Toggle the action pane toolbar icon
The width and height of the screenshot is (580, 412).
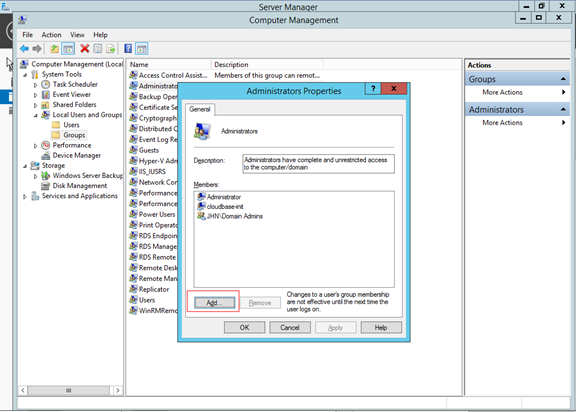tap(142, 48)
